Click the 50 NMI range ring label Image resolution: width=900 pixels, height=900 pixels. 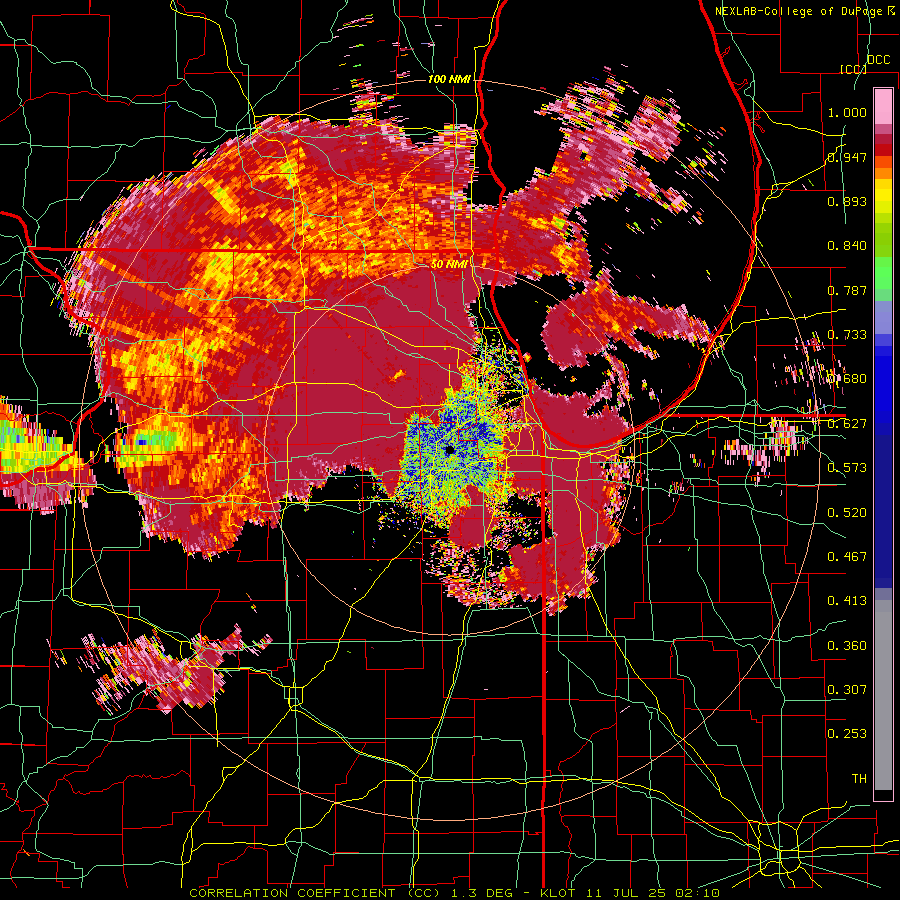point(449,265)
